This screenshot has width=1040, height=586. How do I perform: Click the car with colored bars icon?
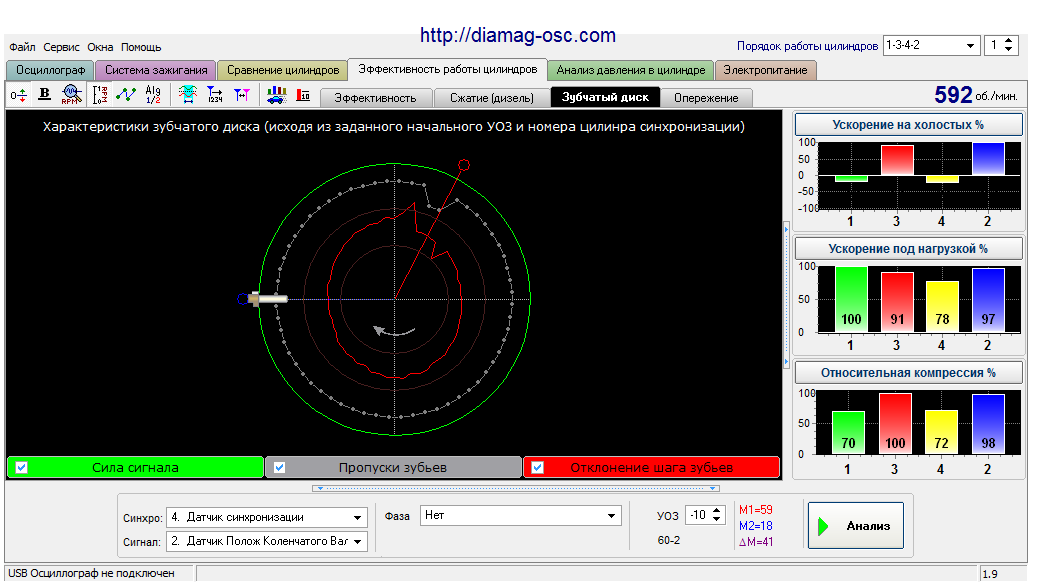pos(276,95)
